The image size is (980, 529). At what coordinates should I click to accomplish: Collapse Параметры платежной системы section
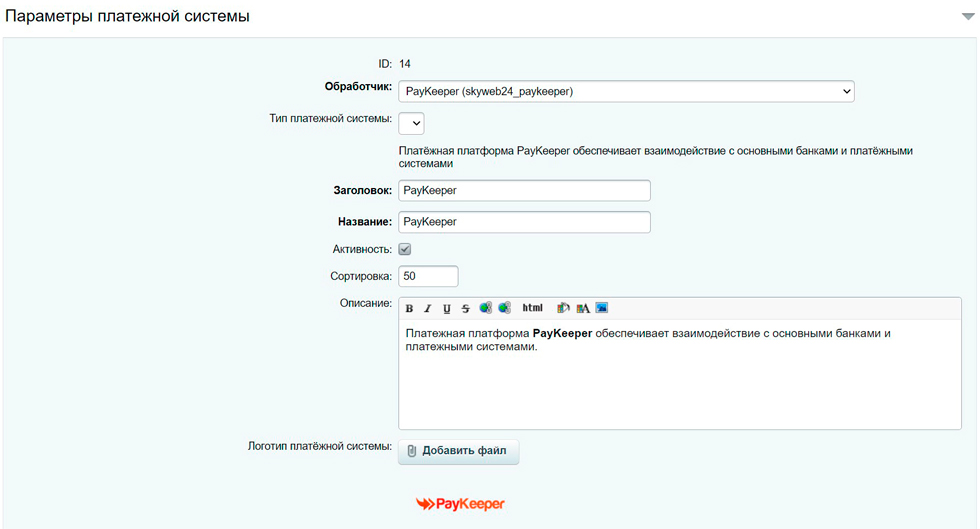968,17
